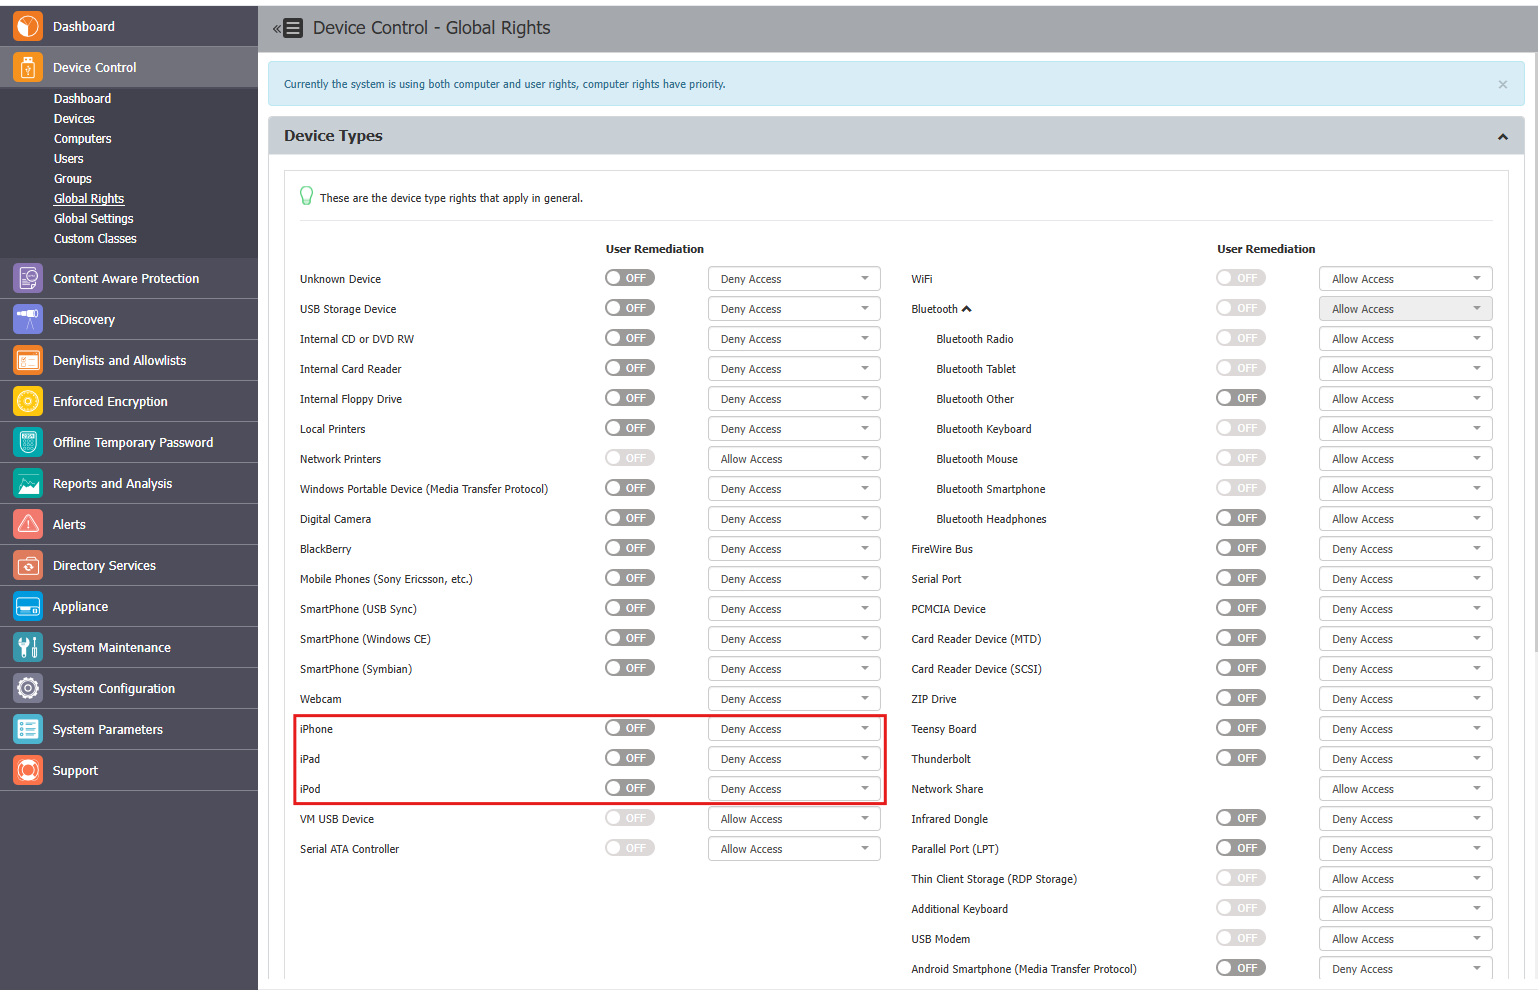The width and height of the screenshot is (1538, 990).
Task: Collapse the Device Types panel
Action: (1502, 136)
